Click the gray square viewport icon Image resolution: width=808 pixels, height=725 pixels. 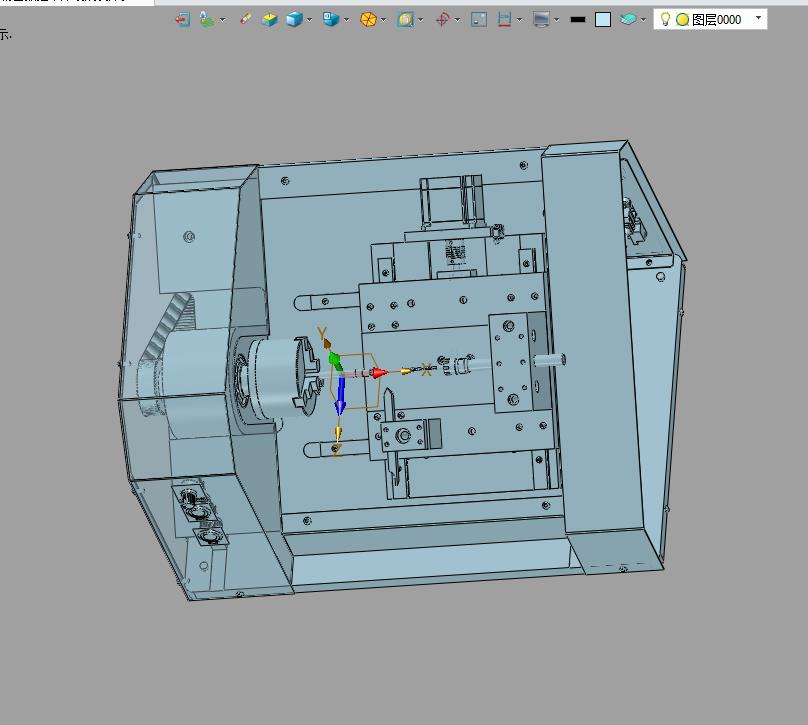coord(479,20)
